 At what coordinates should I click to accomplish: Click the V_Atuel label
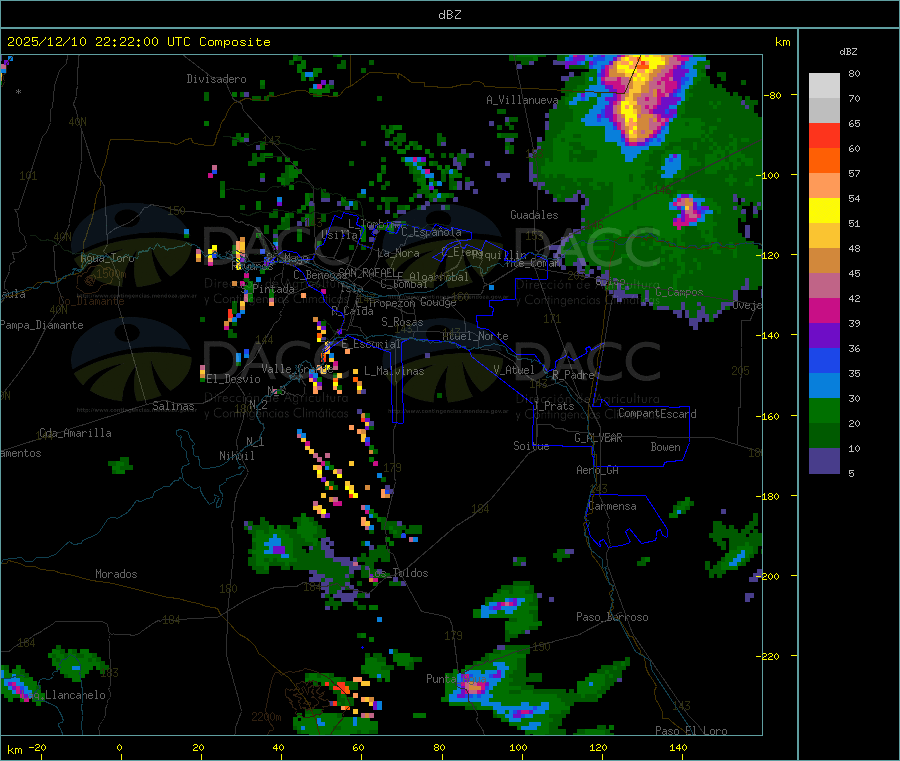(x=514, y=370)
